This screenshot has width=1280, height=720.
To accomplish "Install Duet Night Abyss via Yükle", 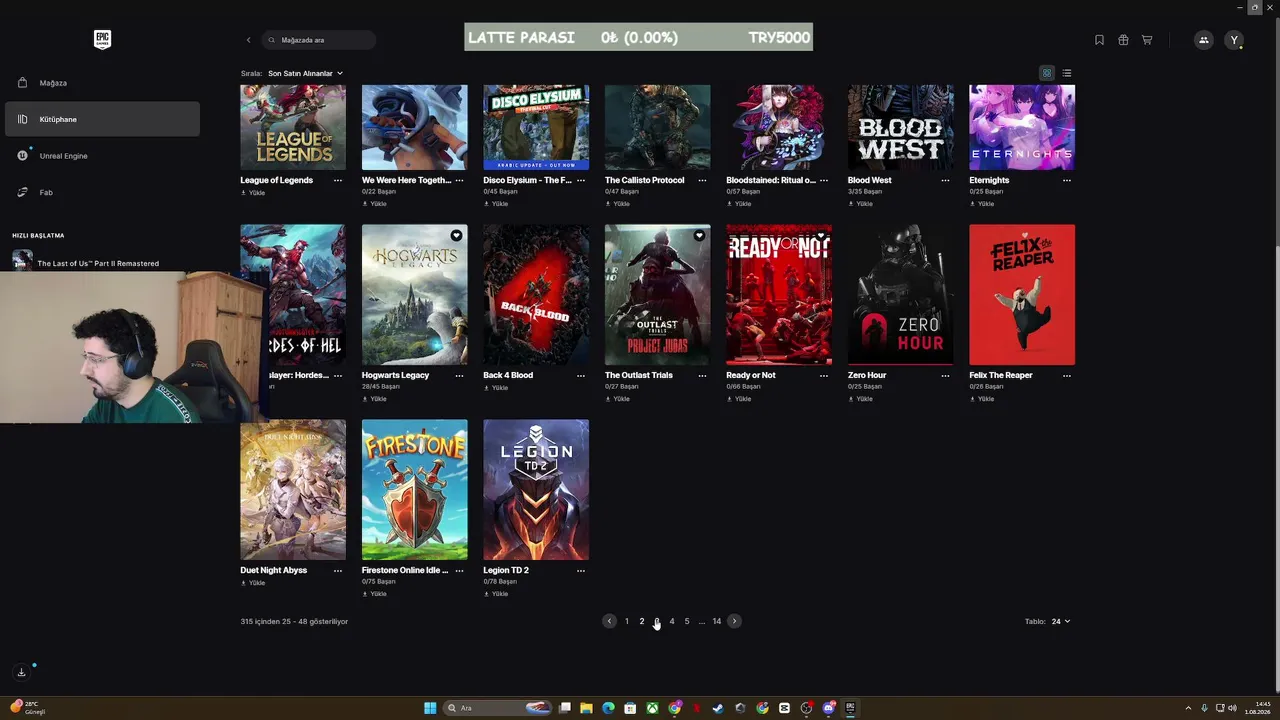I will 253,583.
